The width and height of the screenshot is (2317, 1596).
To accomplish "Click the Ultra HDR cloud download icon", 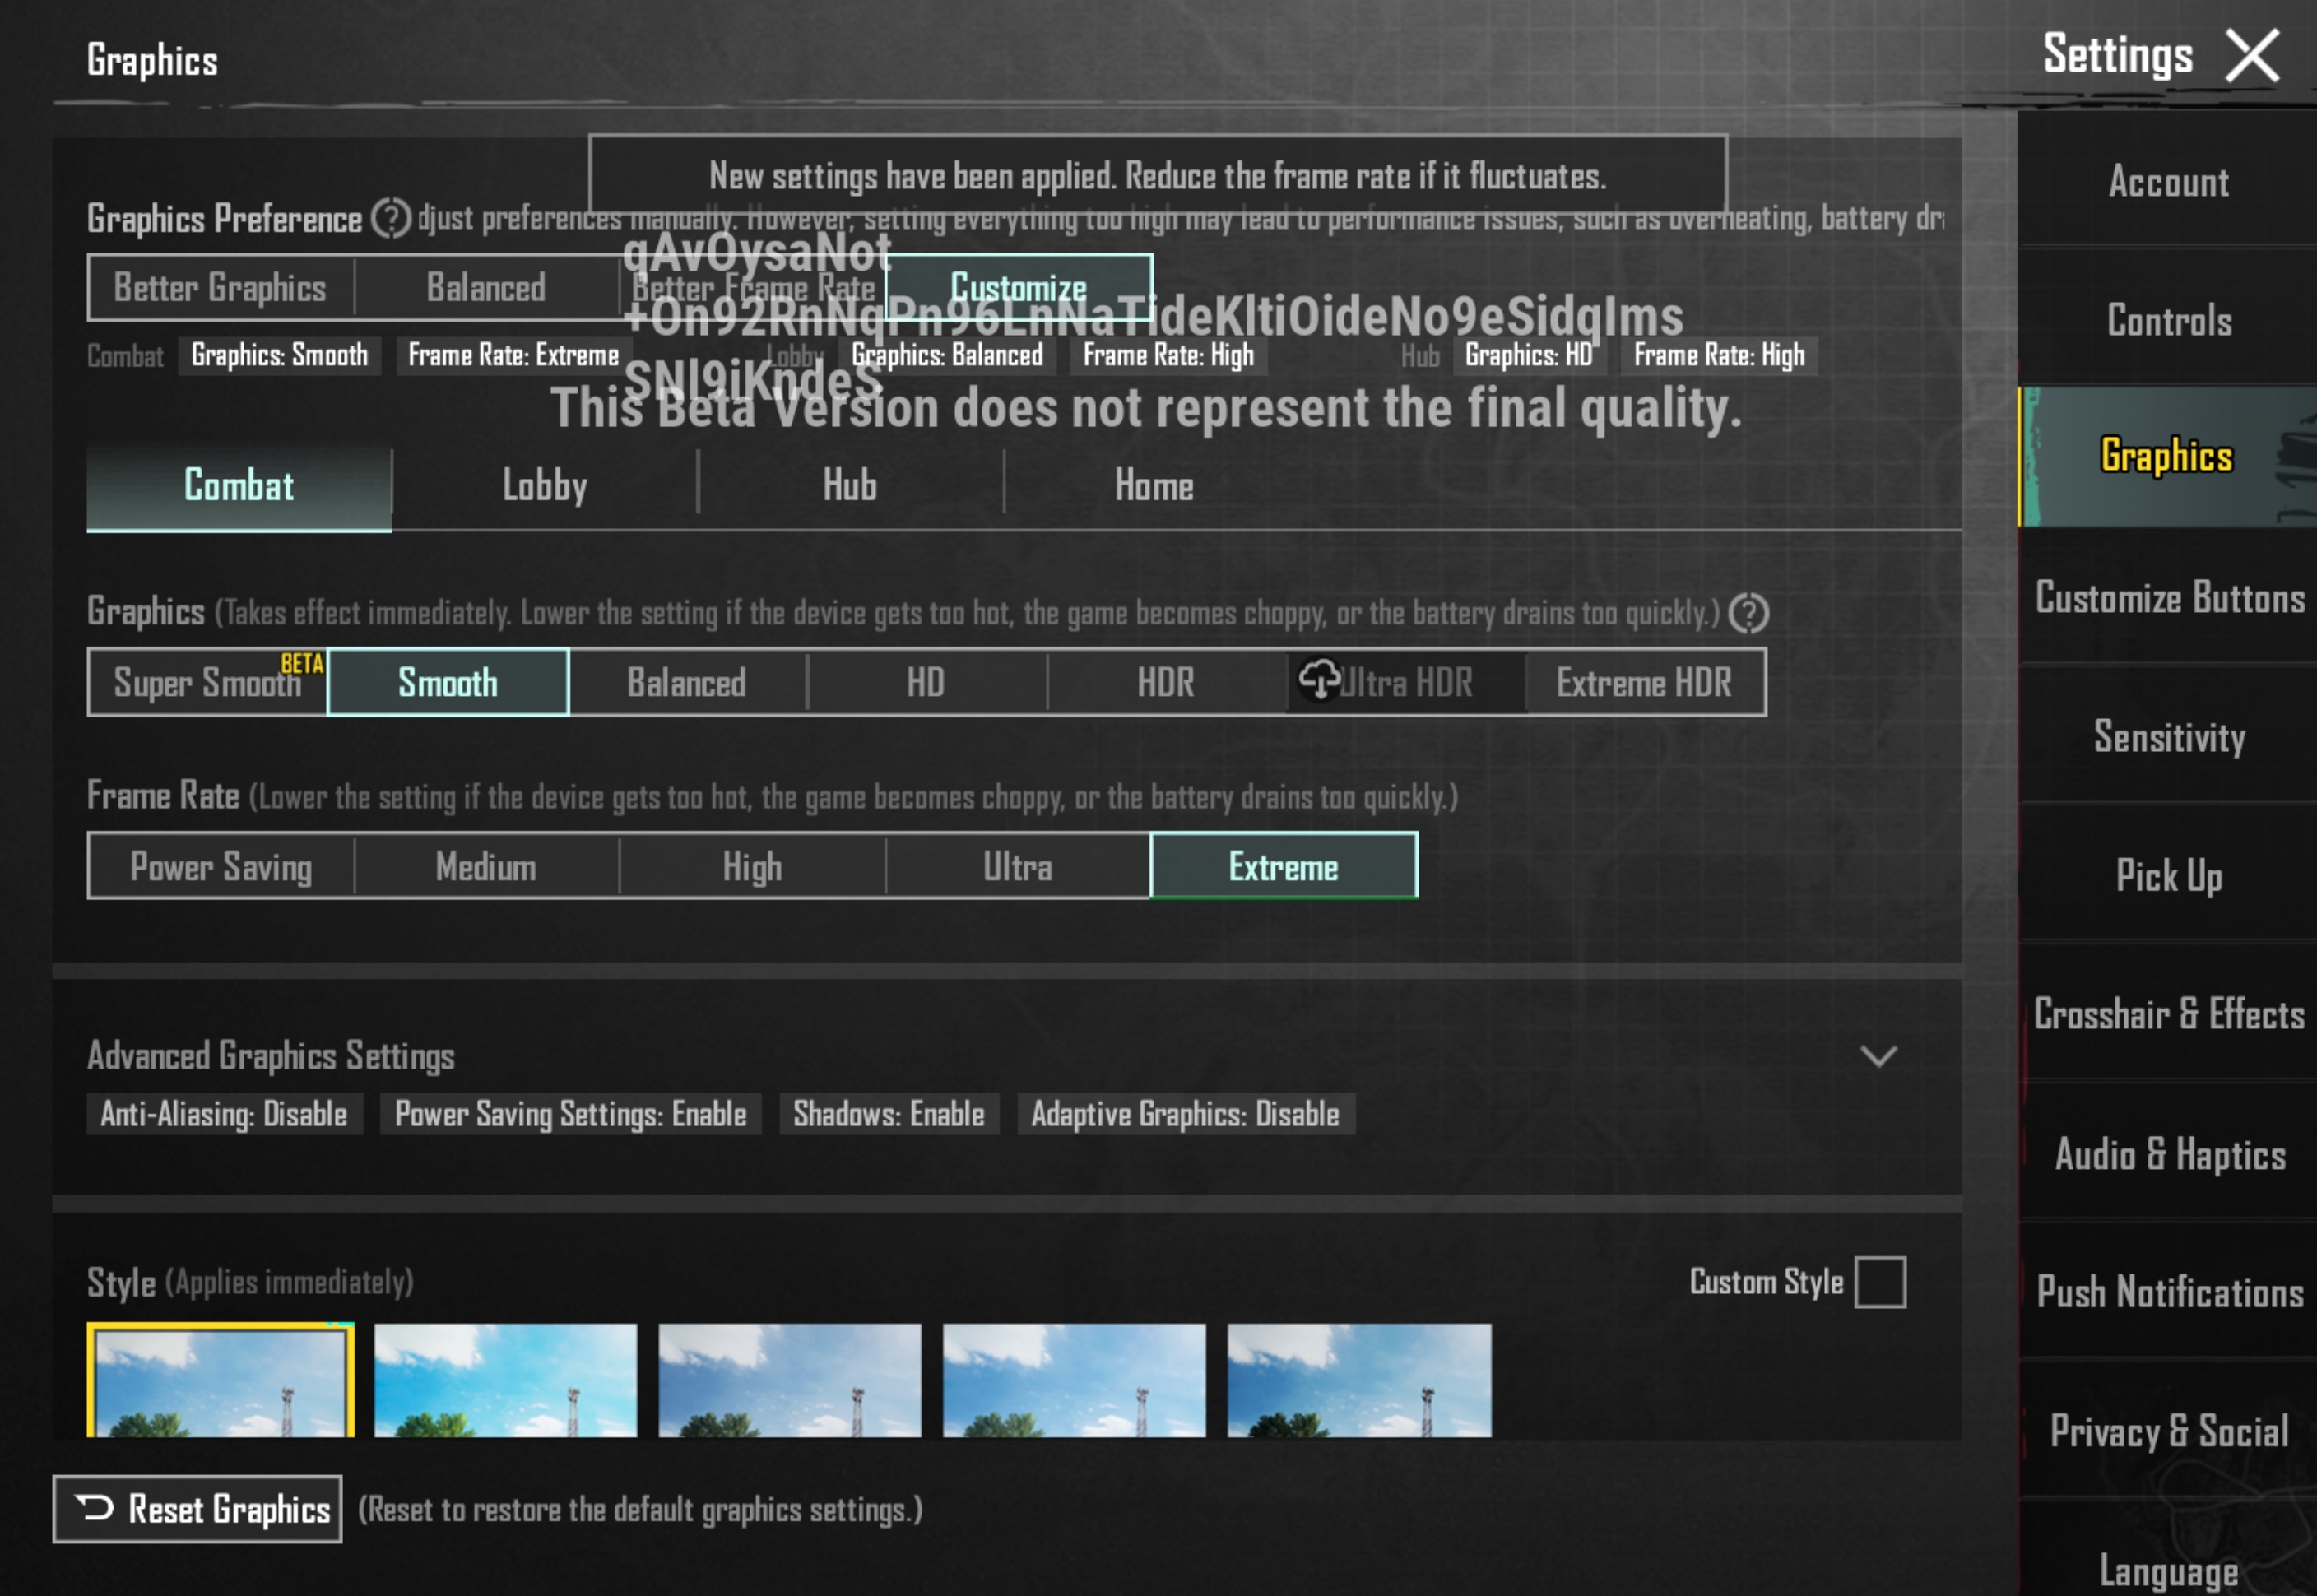I will [x=1319, y=680].
